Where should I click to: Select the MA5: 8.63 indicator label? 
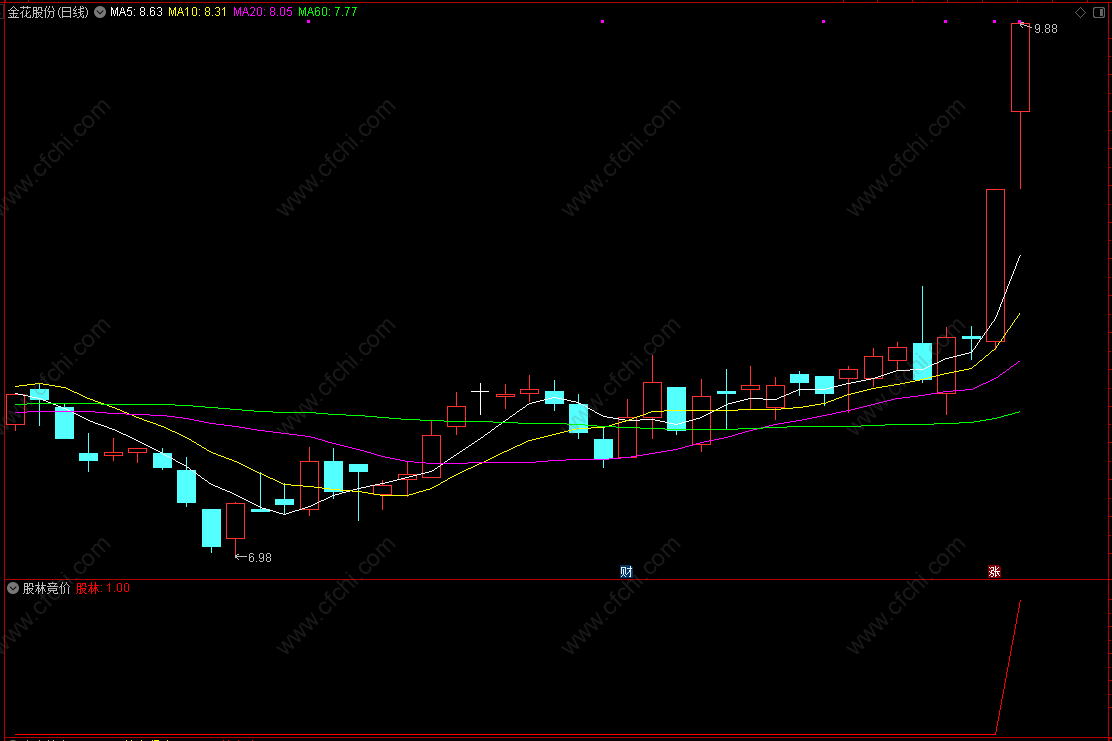point(136,12)
